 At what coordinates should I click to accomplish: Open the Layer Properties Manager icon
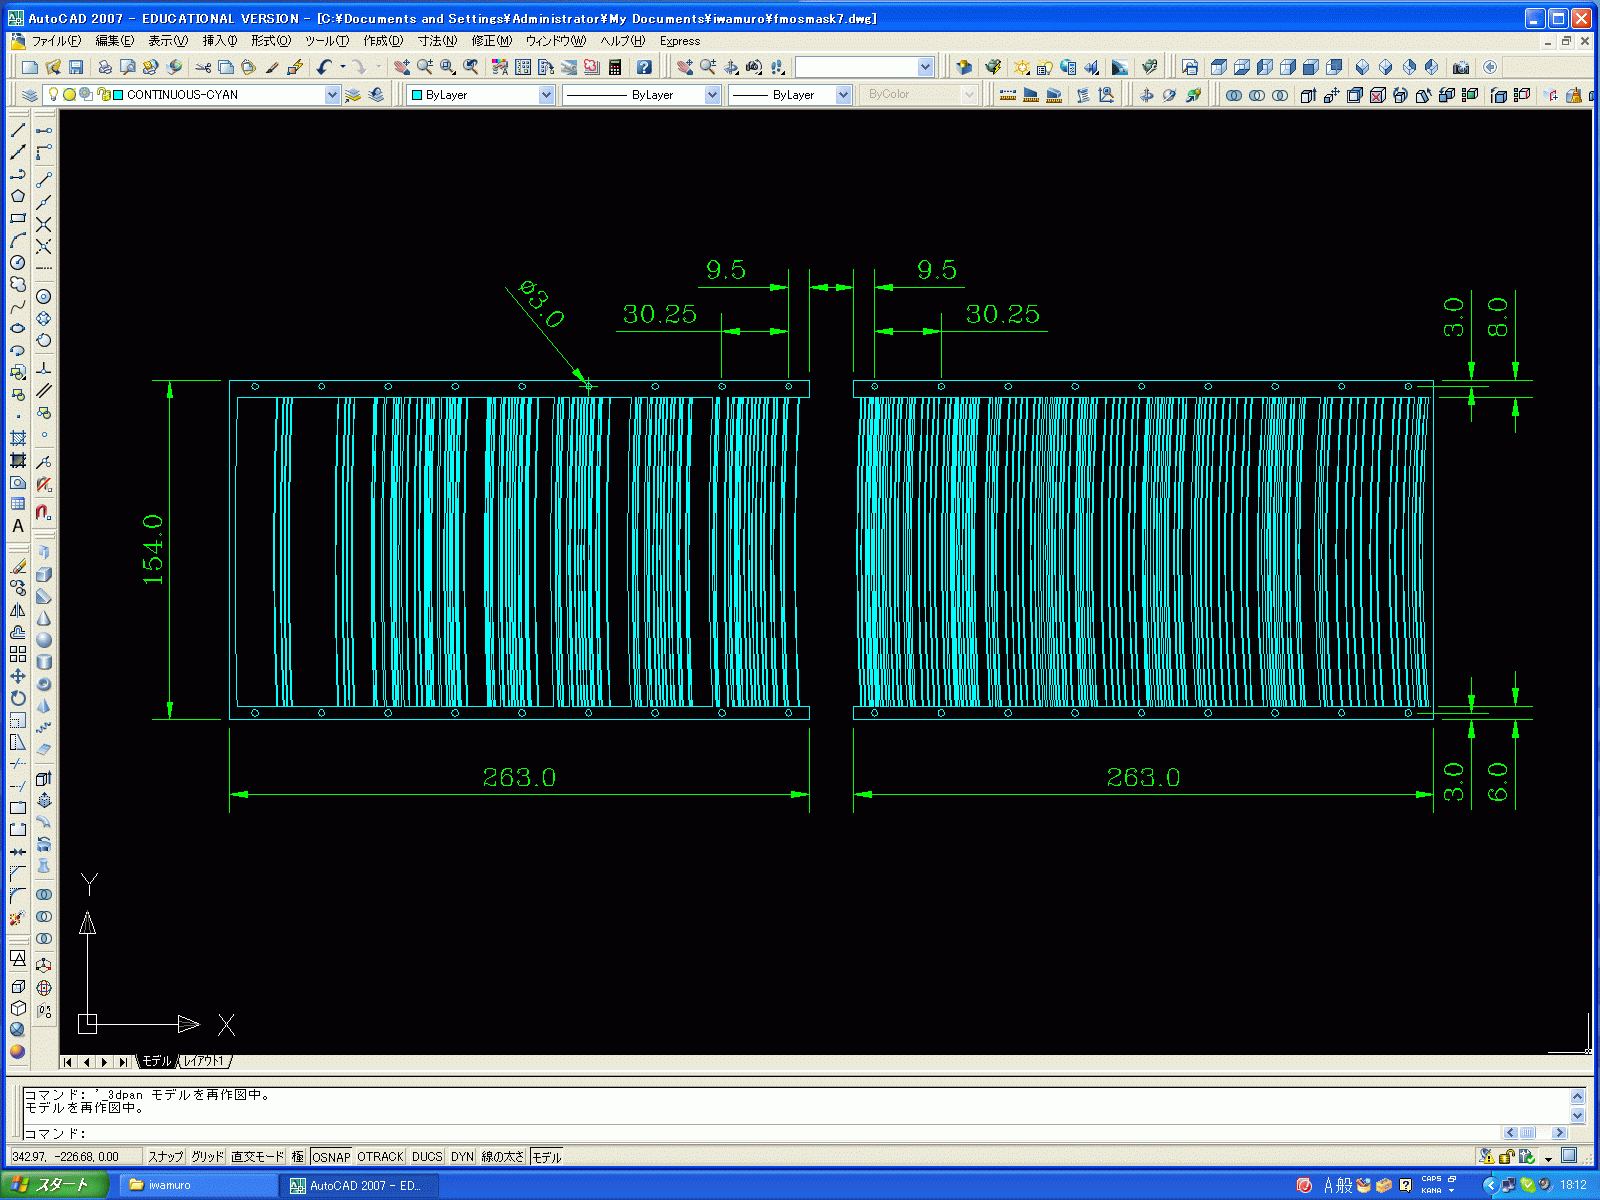(29, 95)
